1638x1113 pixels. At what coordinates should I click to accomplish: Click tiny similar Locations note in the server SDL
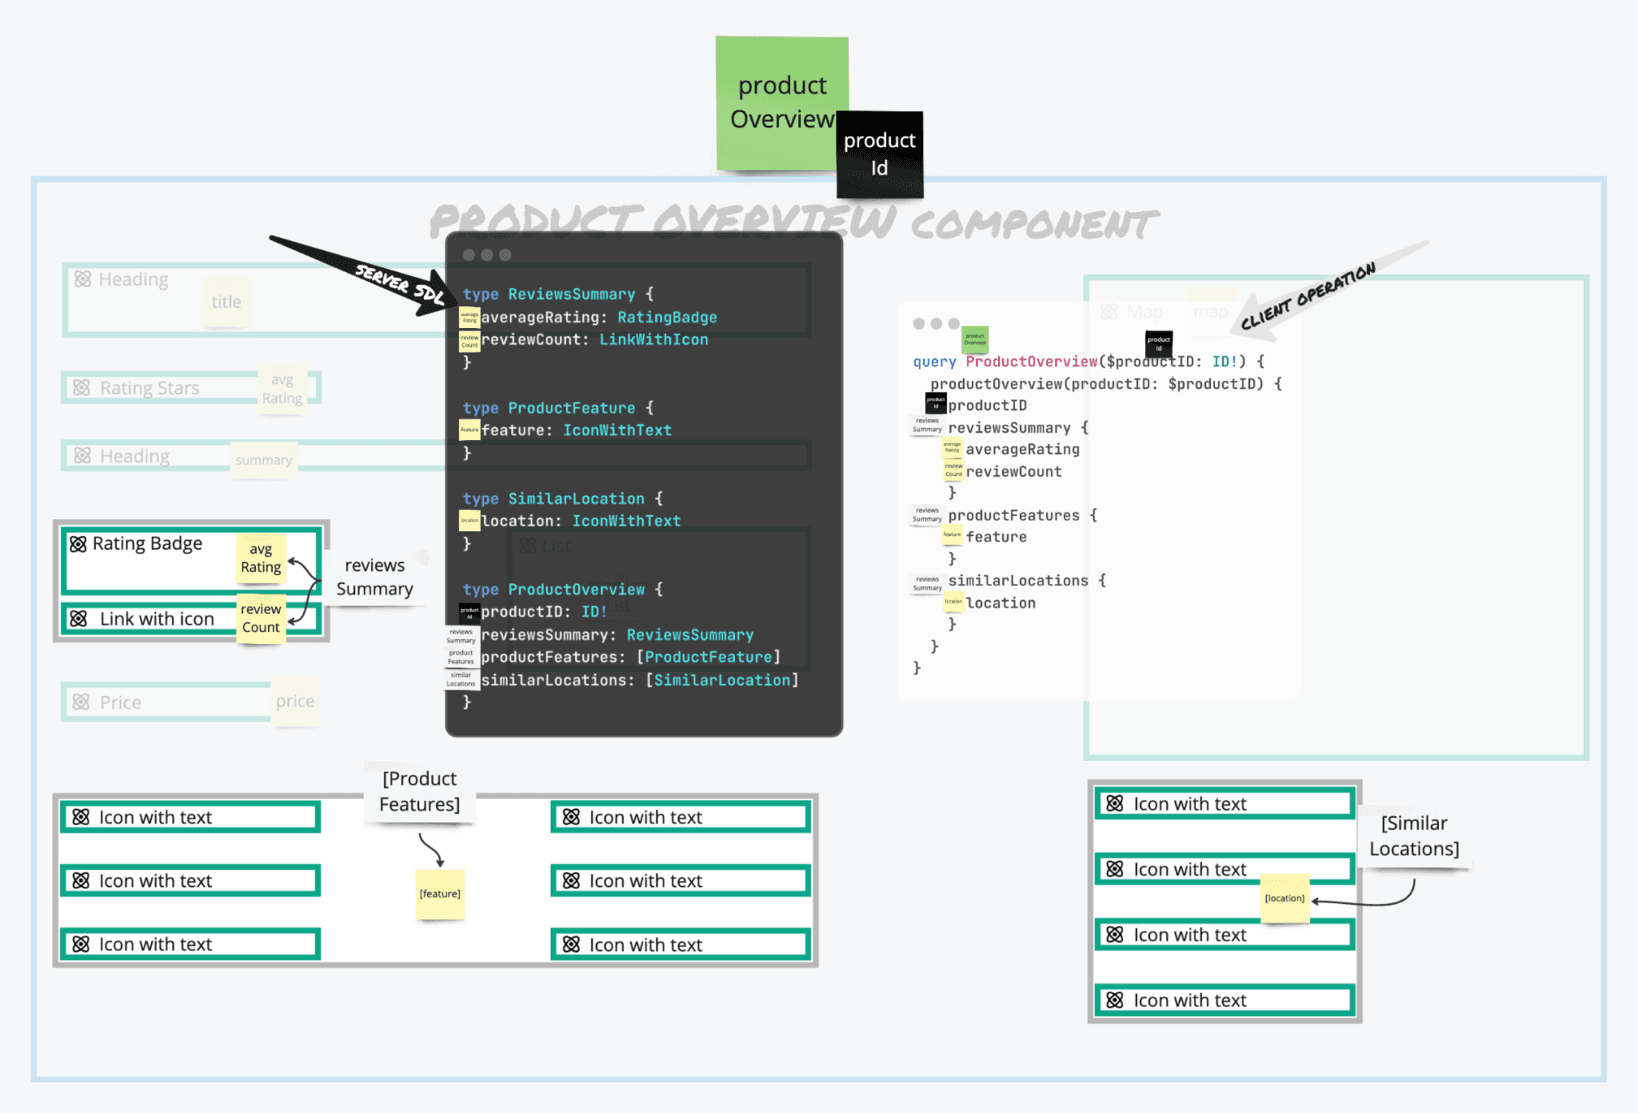(x=461, y=680)
